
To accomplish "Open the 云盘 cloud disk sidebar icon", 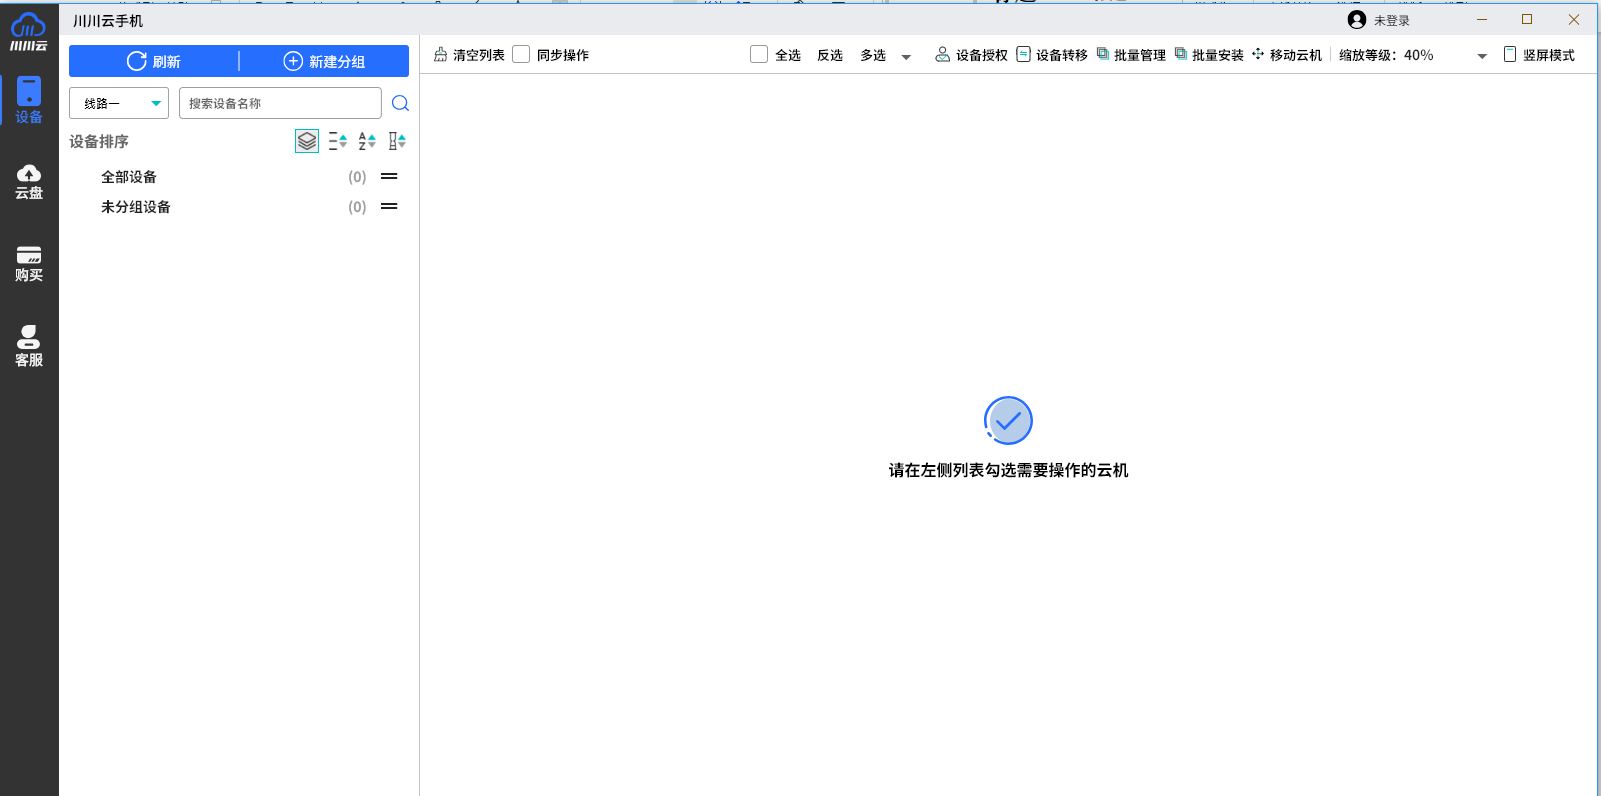I will coord(29,181).
